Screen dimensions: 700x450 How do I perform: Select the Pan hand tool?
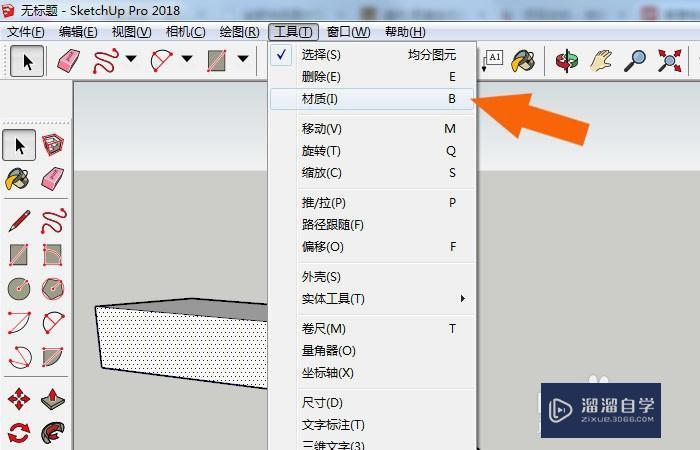click(601, 60)
